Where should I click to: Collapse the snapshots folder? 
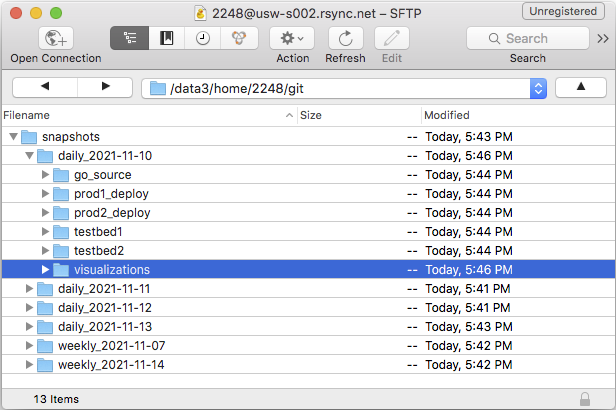[x=13, y=137]
